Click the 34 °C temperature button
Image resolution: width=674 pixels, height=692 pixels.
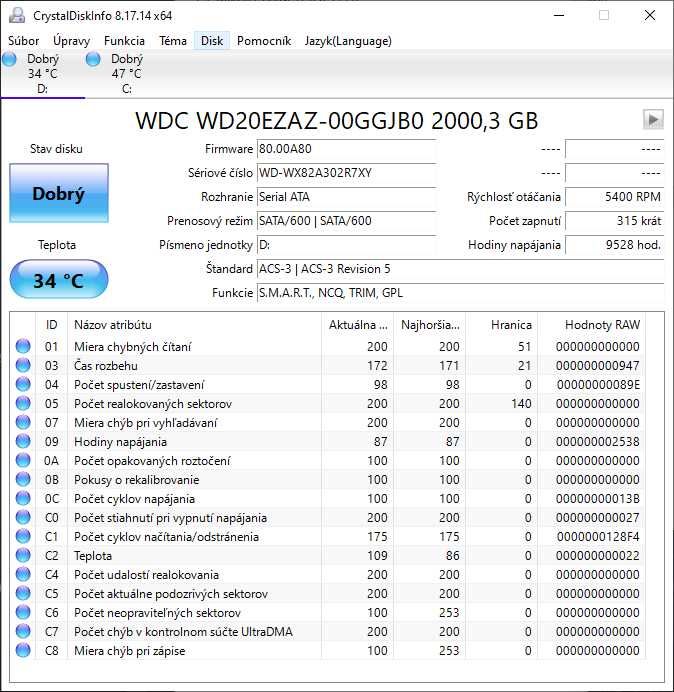click(x=59, y=280)
